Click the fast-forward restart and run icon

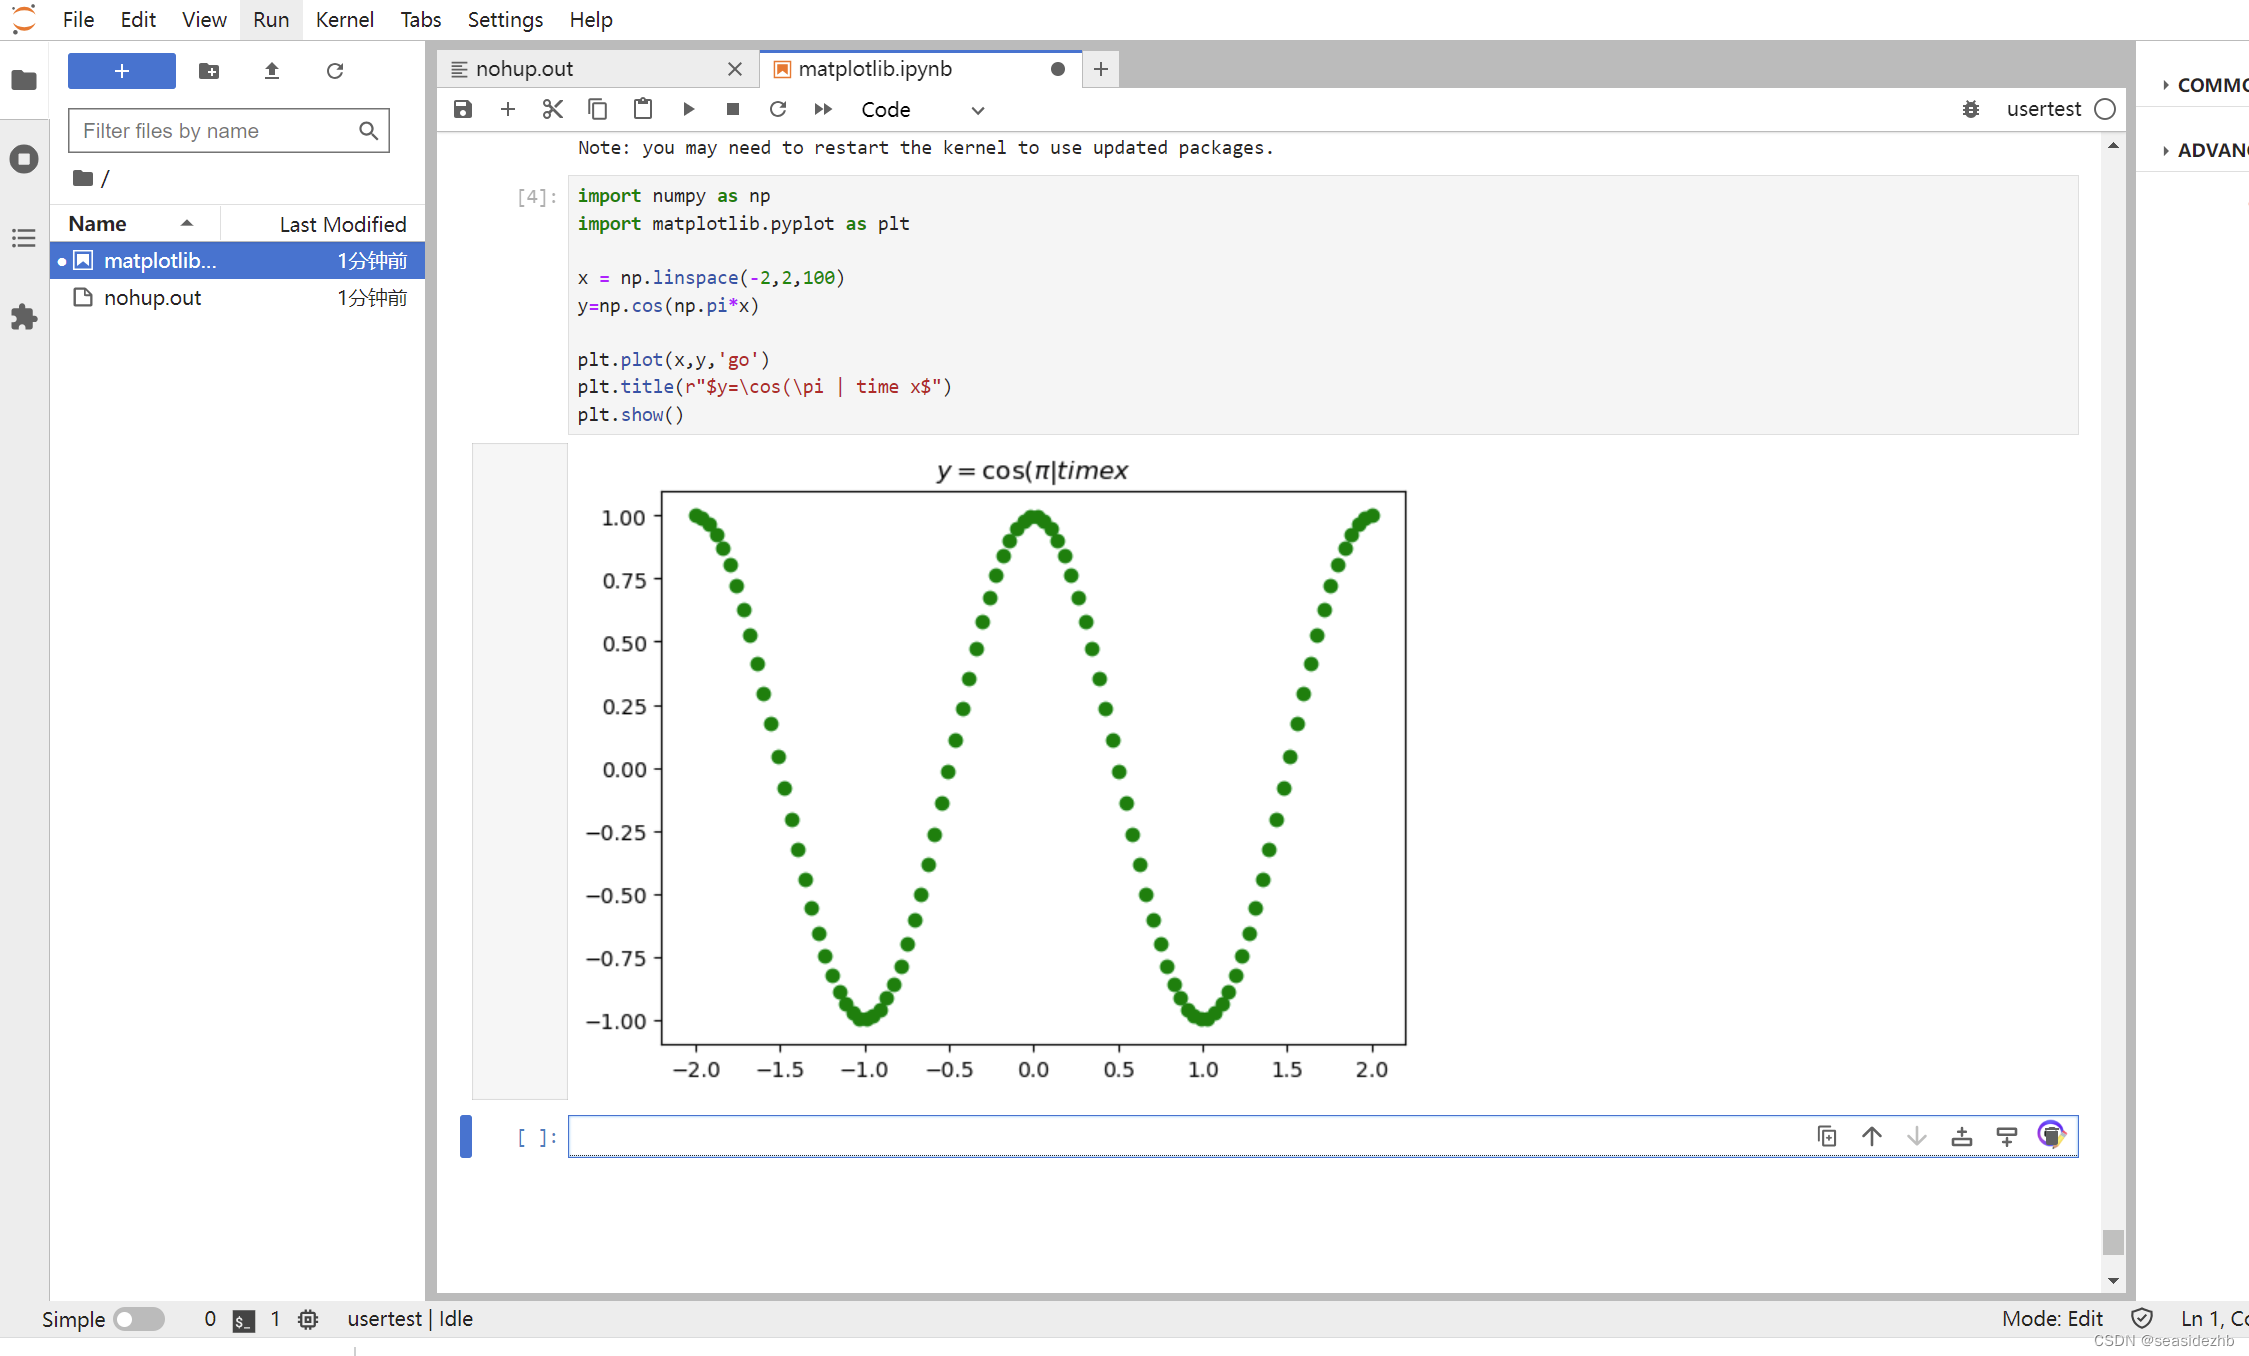pos(821,108)
